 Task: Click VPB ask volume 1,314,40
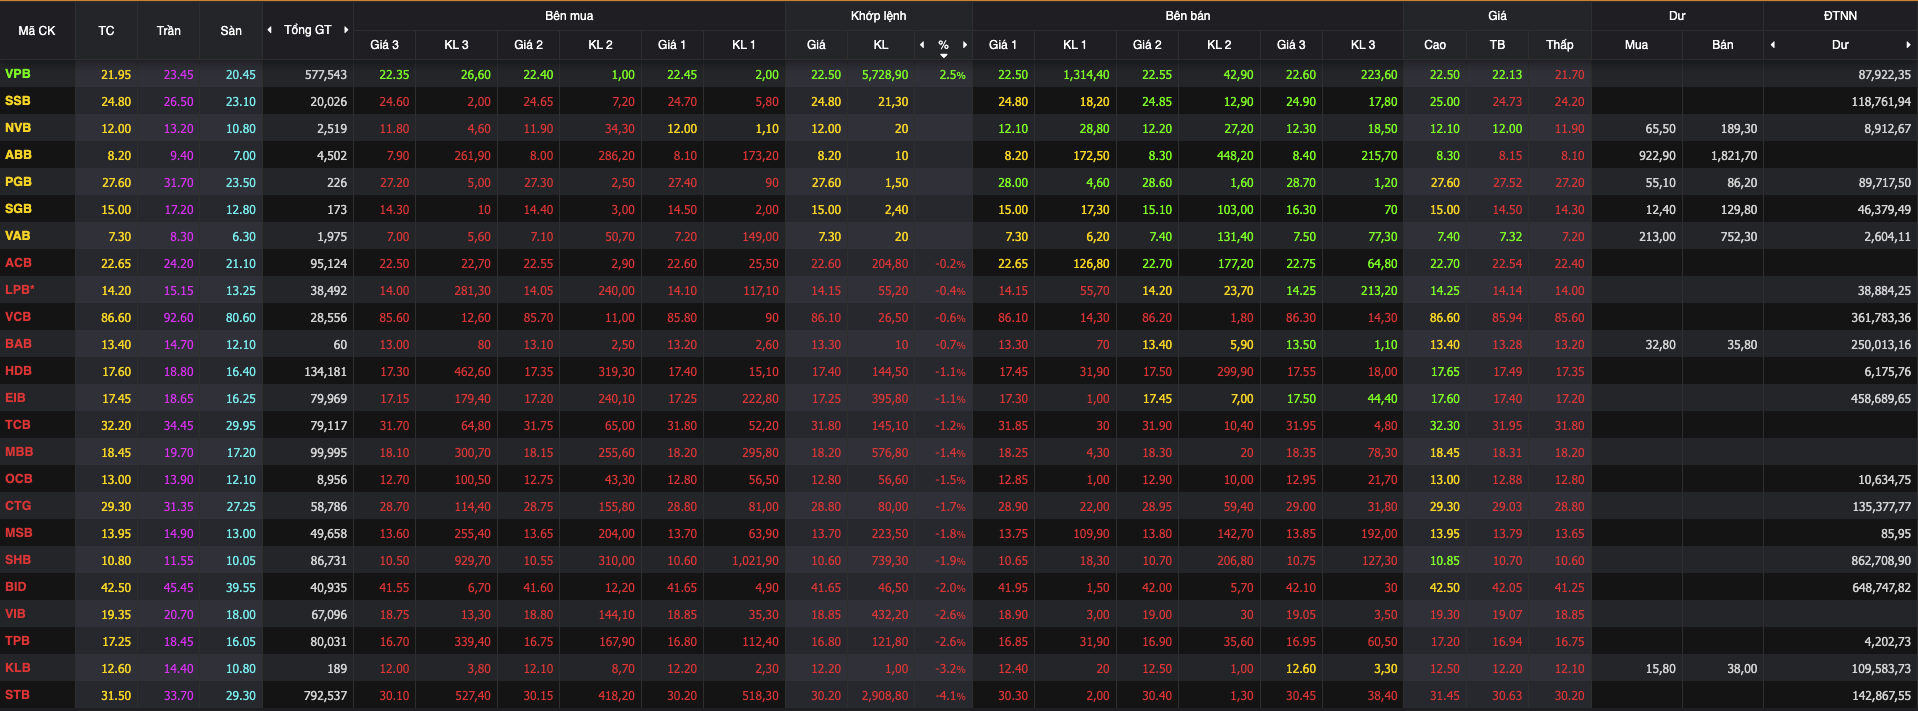click(1086, 75)
